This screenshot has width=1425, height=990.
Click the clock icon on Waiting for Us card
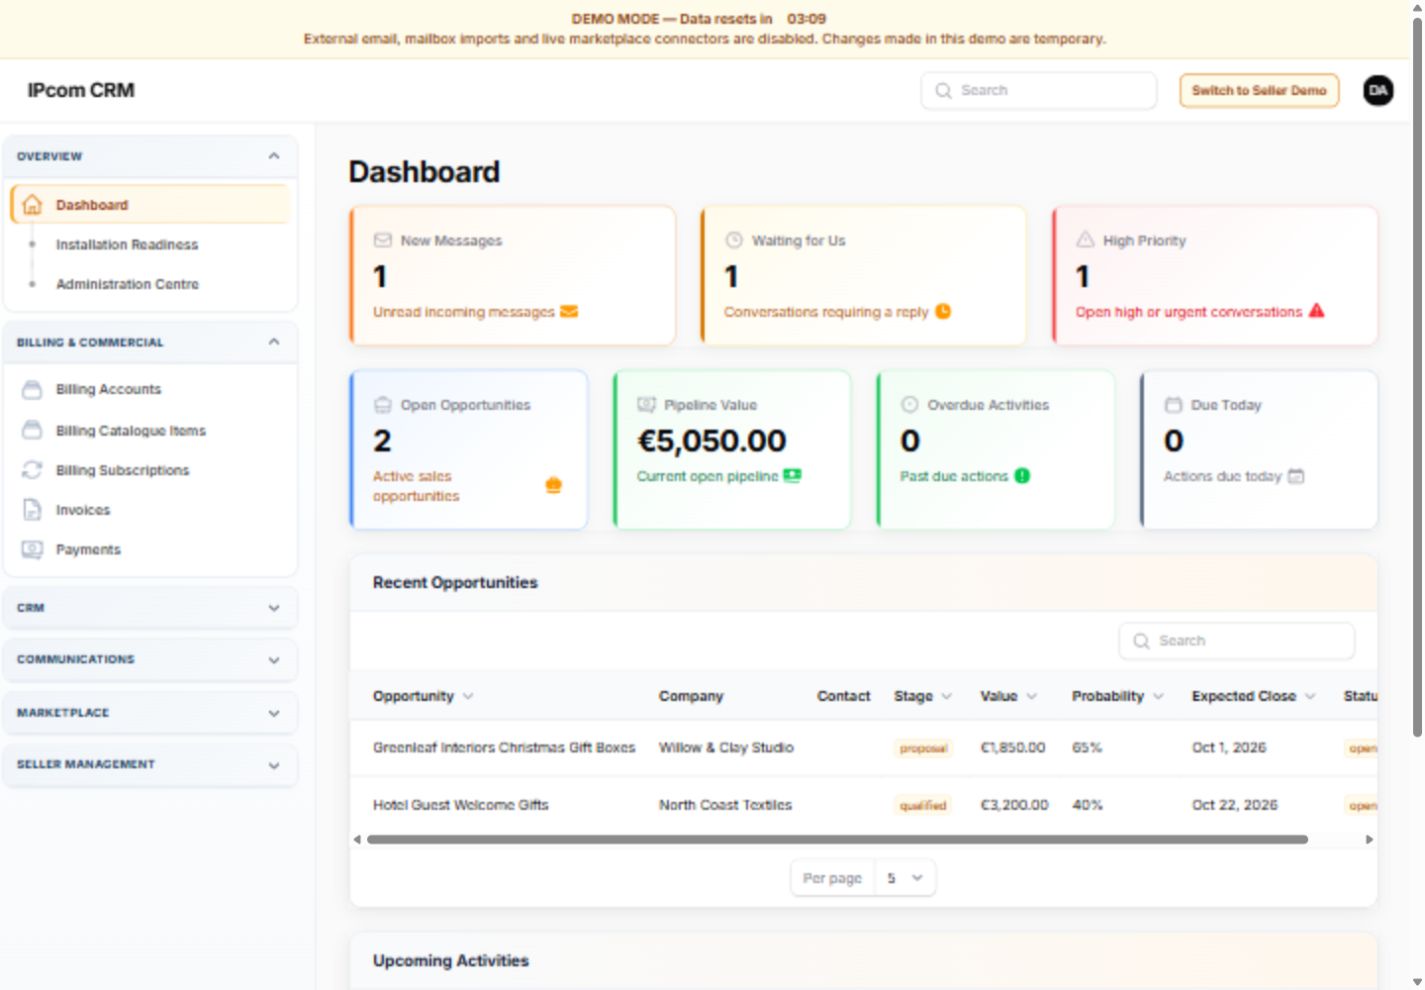click(x=943, y=312)
